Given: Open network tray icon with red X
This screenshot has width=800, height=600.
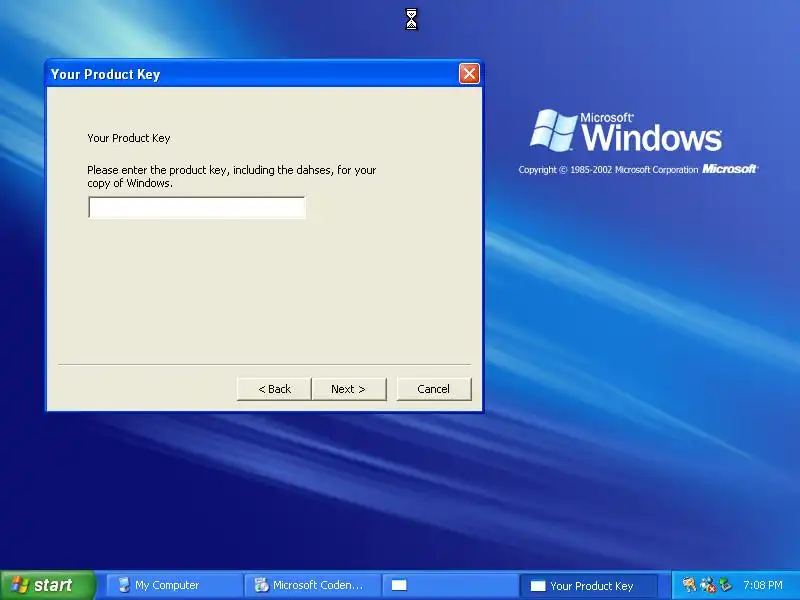Looking at the screenshot, I should tap(708, 585).
